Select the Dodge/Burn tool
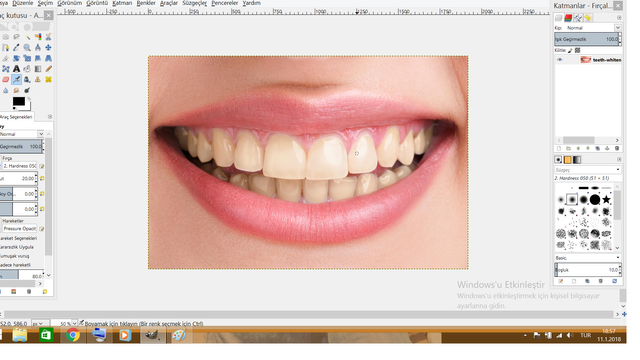The width and height of the screenshot is (640, 360). (27, 90)
